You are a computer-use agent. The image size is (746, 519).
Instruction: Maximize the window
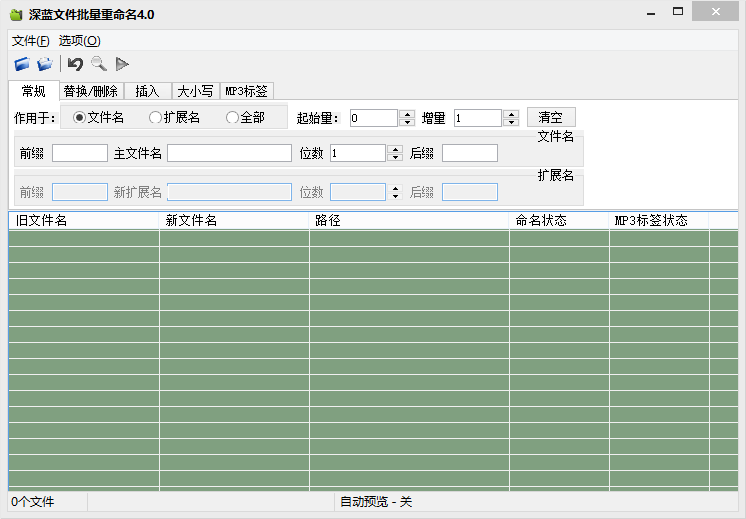point(678,12)
